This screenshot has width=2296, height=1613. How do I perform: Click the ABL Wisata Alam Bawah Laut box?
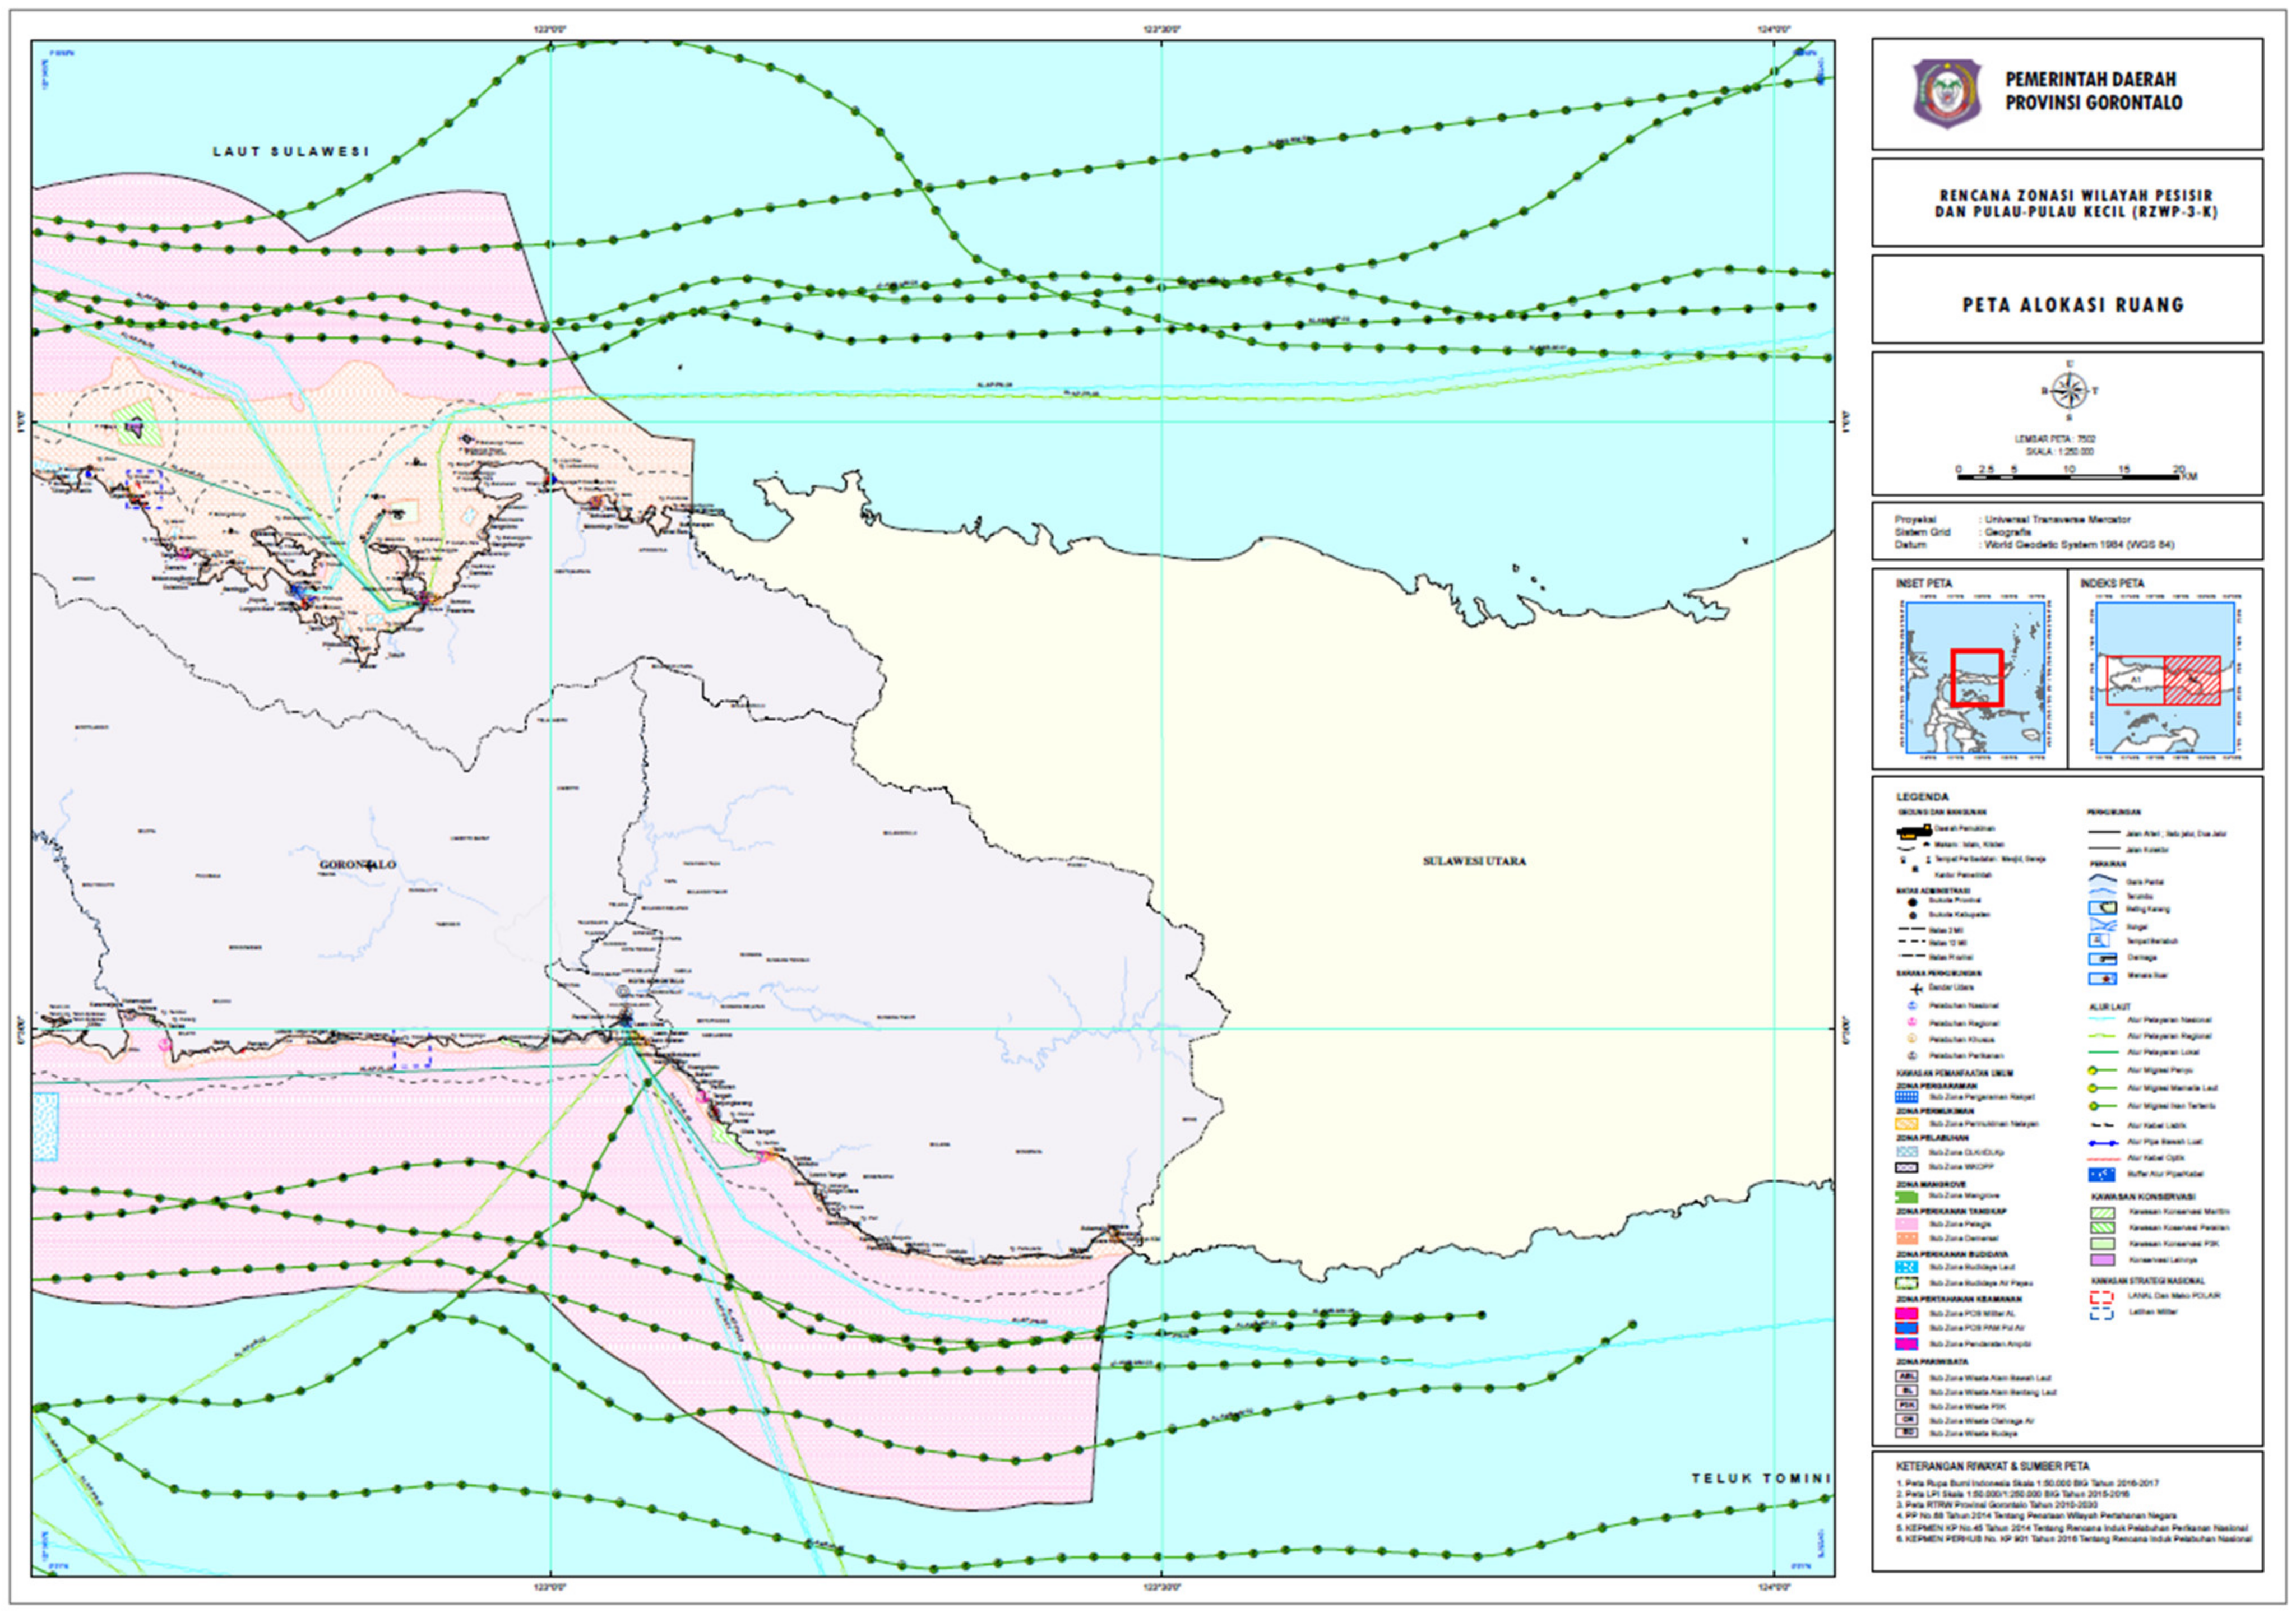[1908, 1376]
